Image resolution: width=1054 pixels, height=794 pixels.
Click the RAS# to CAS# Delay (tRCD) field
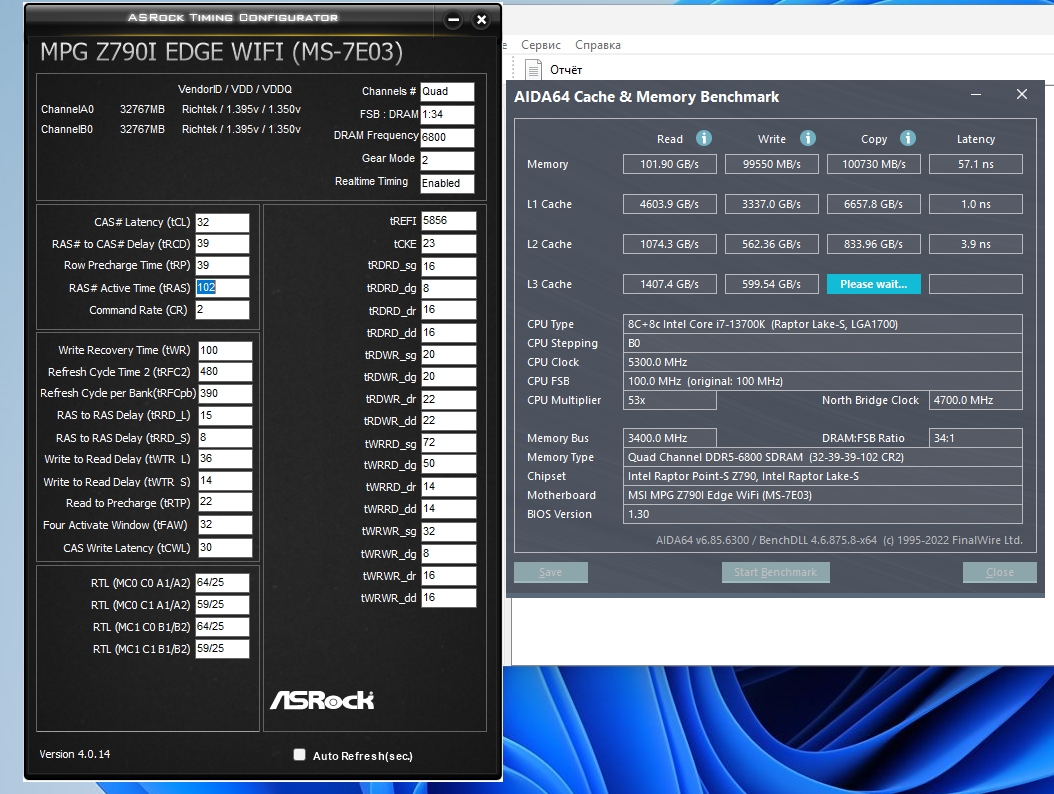pyautogui.click(x=222, y=244)
